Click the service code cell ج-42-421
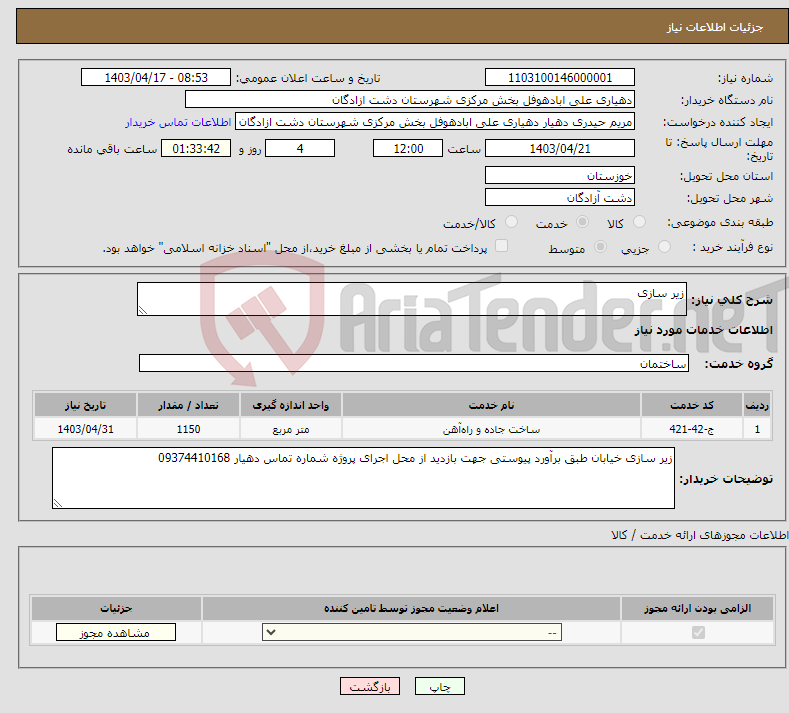 (692, 429)
